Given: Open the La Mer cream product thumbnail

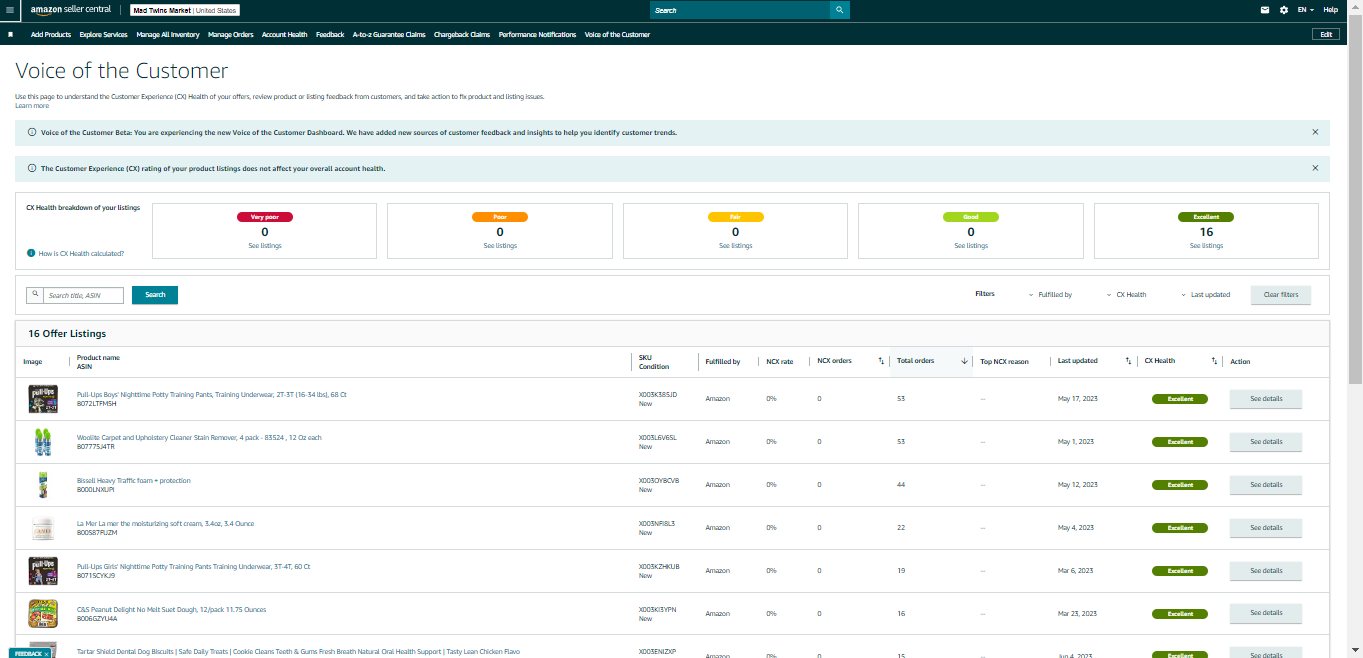Looking at the screenshot, I should point(43,527).
